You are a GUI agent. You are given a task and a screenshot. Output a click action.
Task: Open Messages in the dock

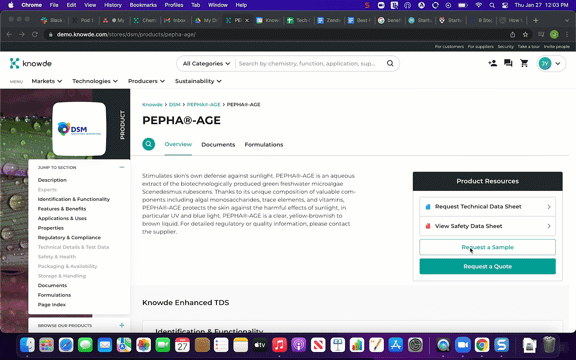point(85,345)
